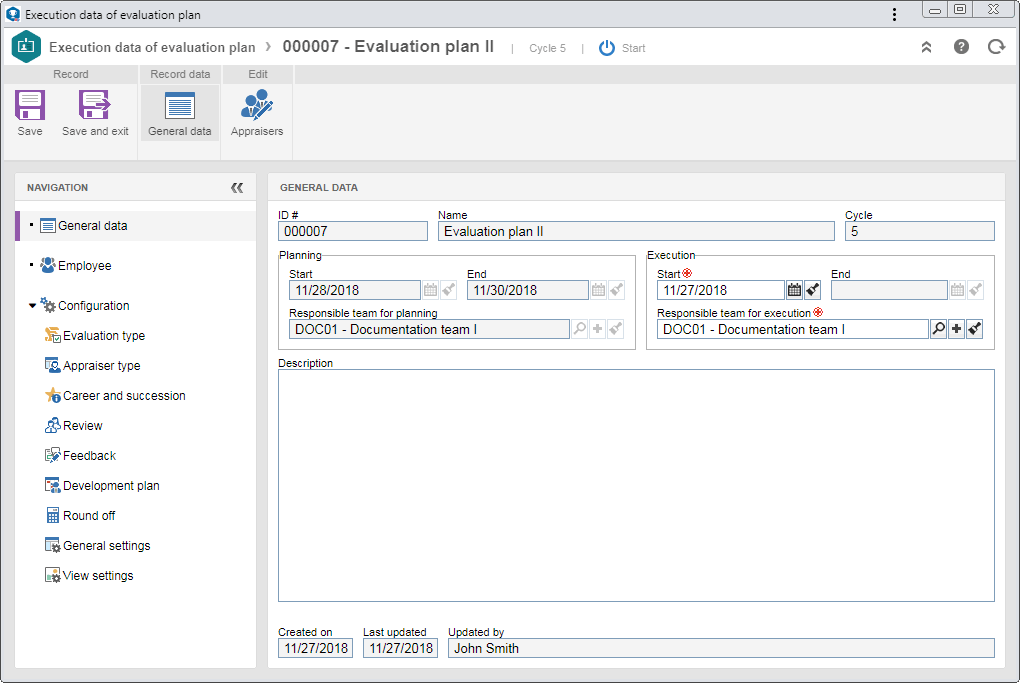Click responsible team for execution field

coord(792,329)
